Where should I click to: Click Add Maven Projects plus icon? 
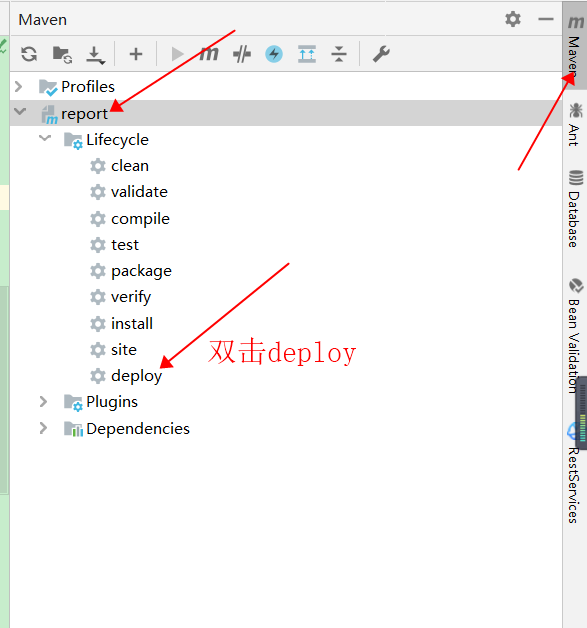[x=136, y=54]
